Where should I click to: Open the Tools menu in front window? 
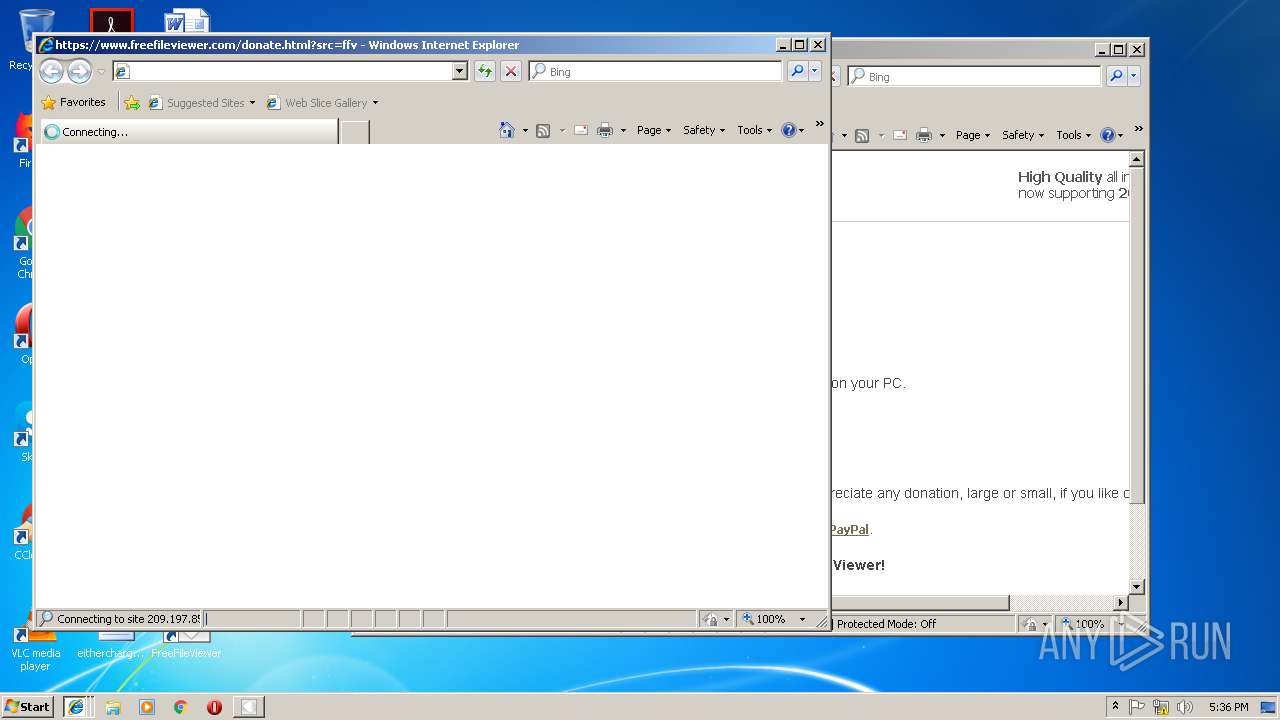pos(755,130)
